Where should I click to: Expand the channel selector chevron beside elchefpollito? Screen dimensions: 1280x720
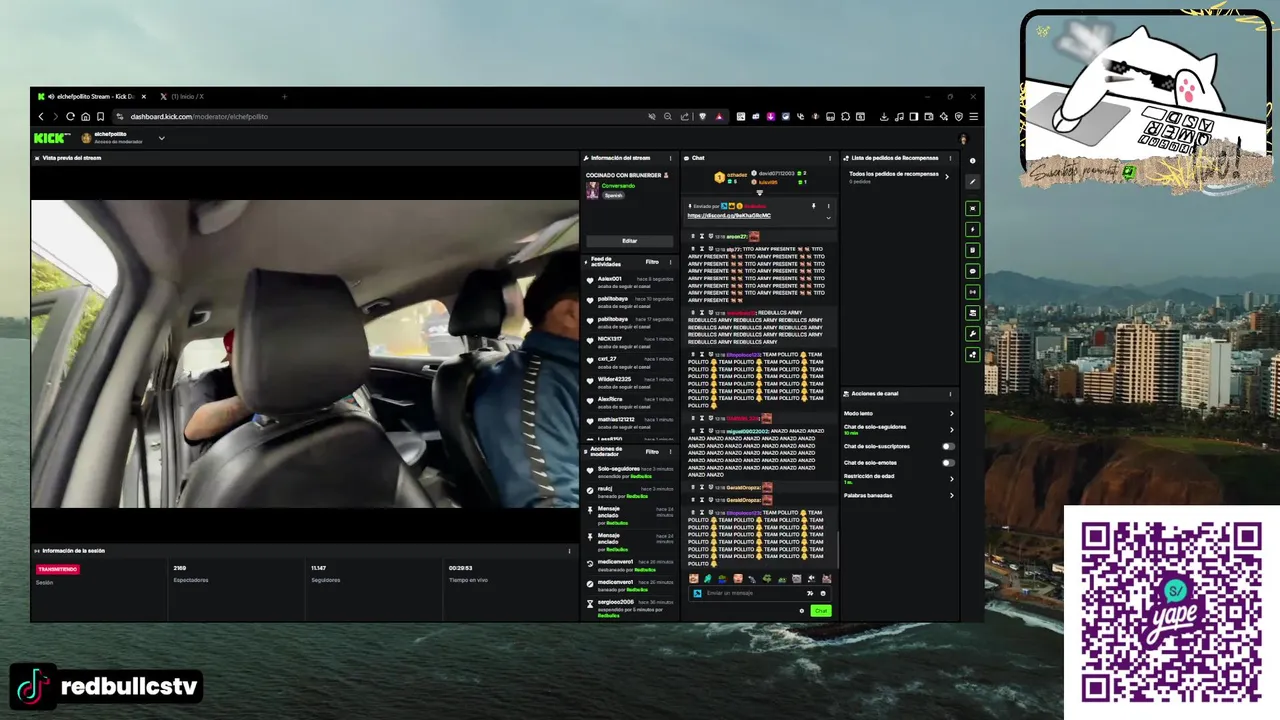[161, 138]
